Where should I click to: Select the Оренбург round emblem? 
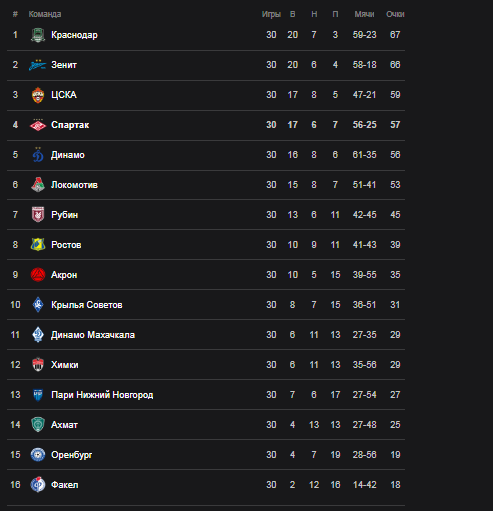[38, 455]
